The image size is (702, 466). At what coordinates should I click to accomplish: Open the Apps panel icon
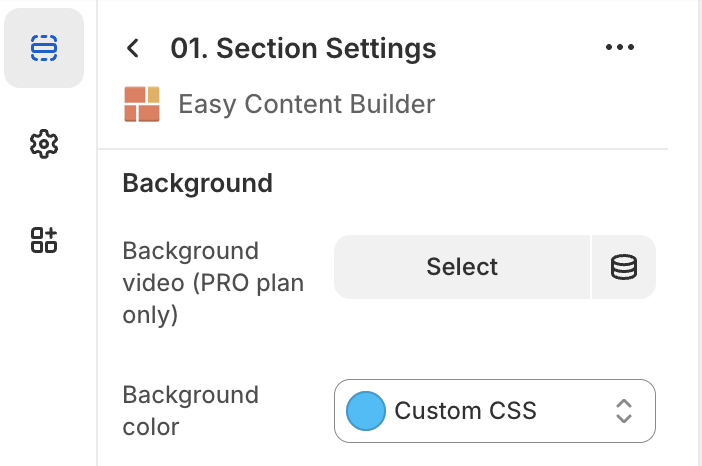click(44, 240)
